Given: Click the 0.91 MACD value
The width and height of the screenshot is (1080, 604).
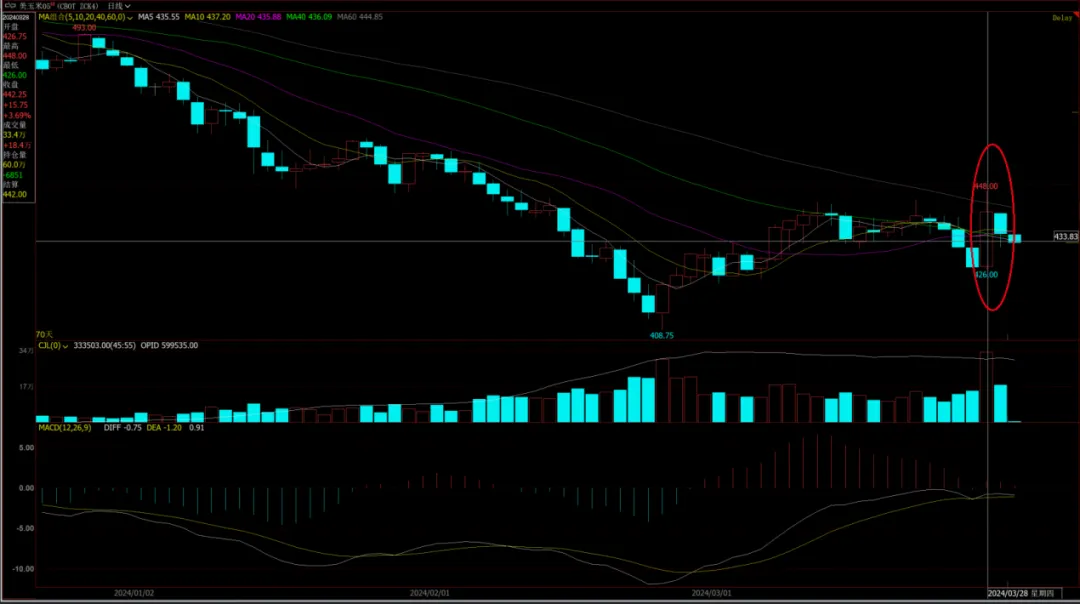Looking at the screenshot, I should [x=196, y=428].
